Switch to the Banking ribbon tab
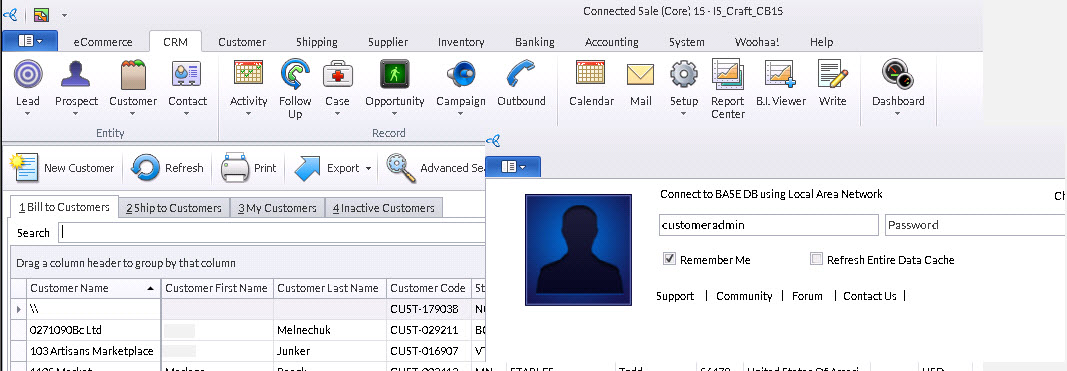The width and height of the screenshot is (1067, 371). coord(535,42)
